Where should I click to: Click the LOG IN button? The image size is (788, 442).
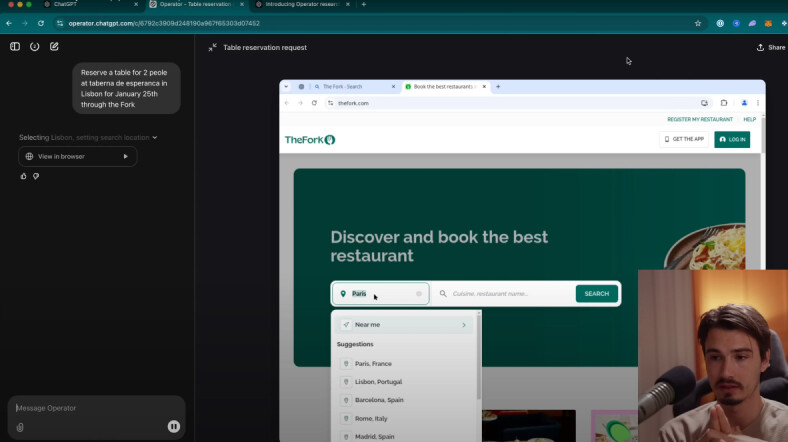732,139
